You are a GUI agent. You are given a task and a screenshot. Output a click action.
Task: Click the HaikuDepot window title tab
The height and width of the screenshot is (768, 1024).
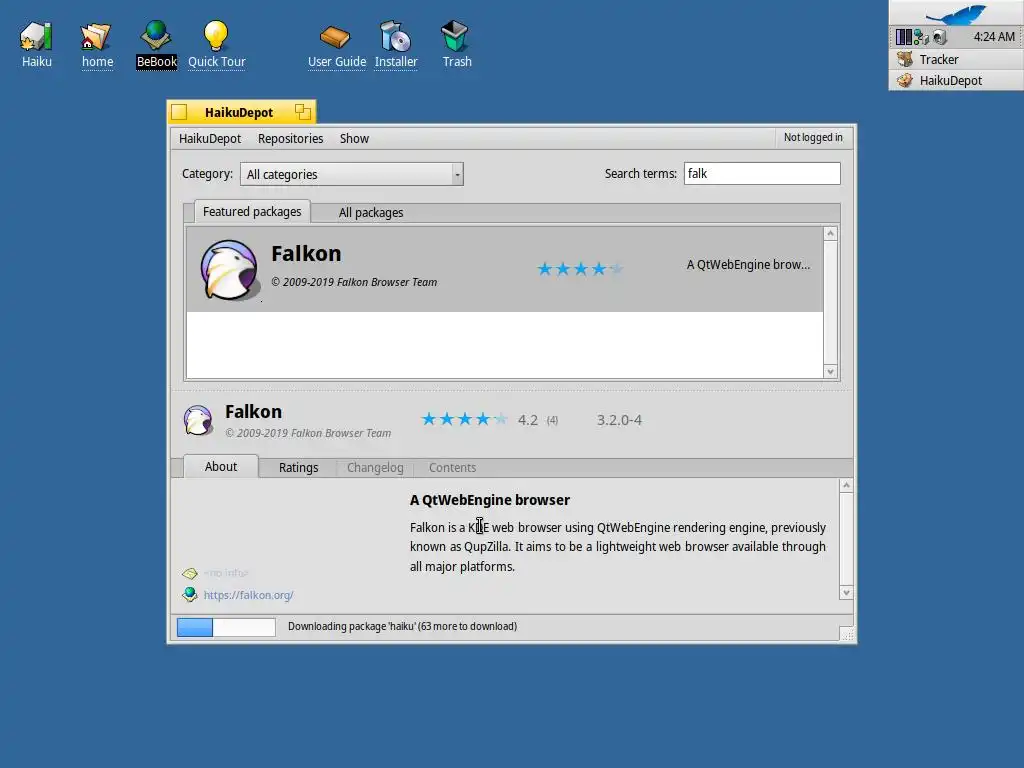point(239,112)
